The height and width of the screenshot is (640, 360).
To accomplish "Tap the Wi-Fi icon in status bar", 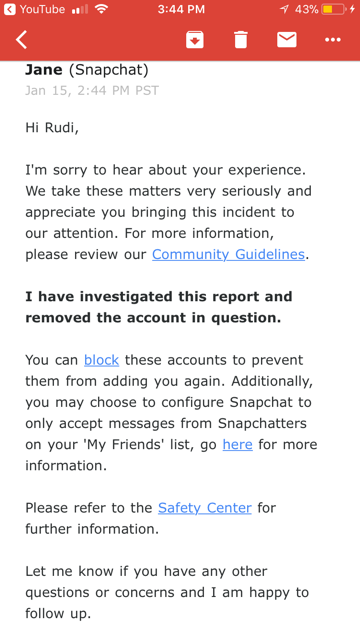I will tap(101, 9).
